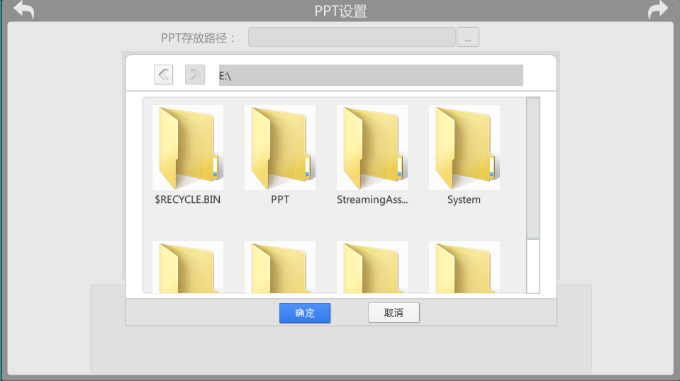Click the PPT存放路径 path input field

[x=352, y=37]
